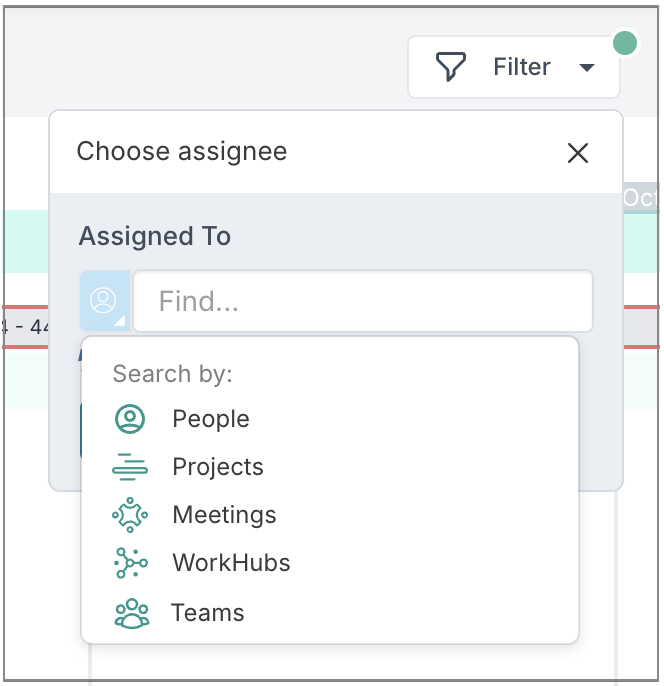664x686 pixels.
Task: Click the Oct month header on timeline
Action: (640, 198)
